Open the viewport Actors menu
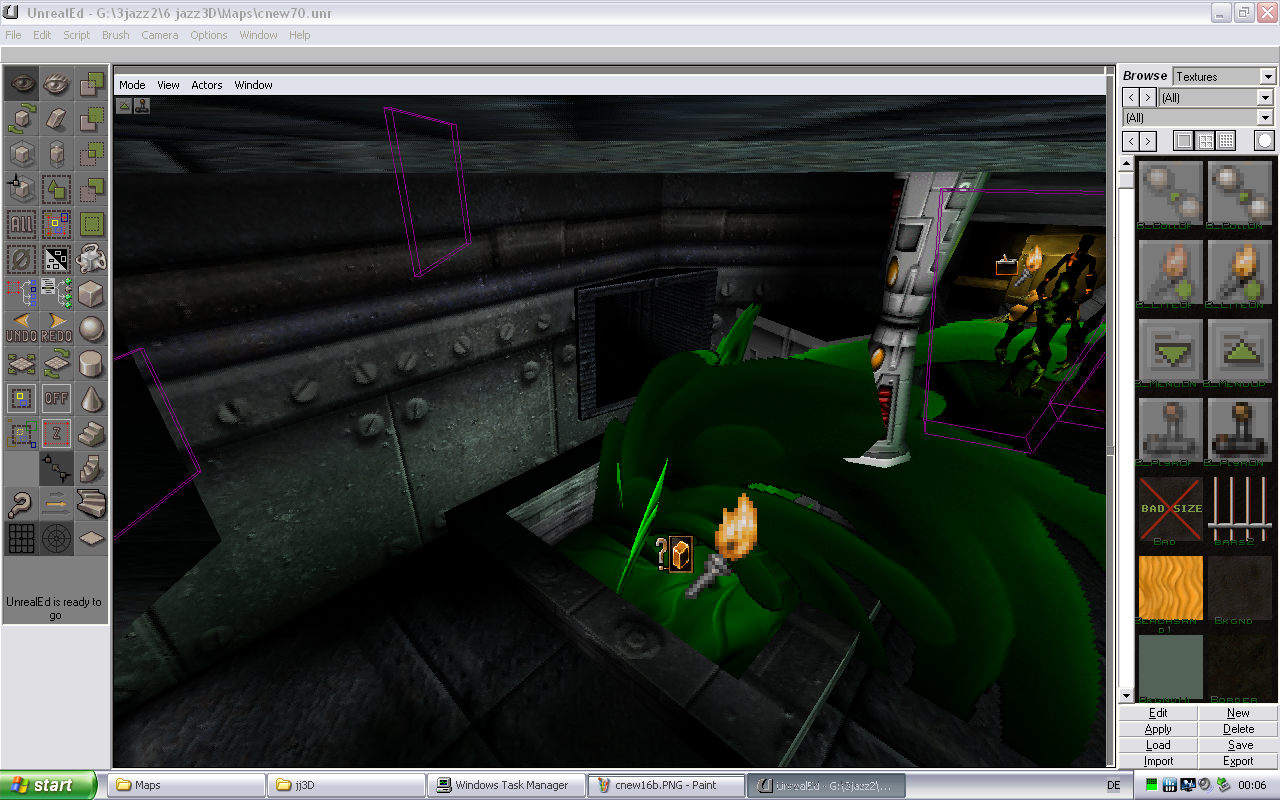1280x802 pixels. (207, 85)
